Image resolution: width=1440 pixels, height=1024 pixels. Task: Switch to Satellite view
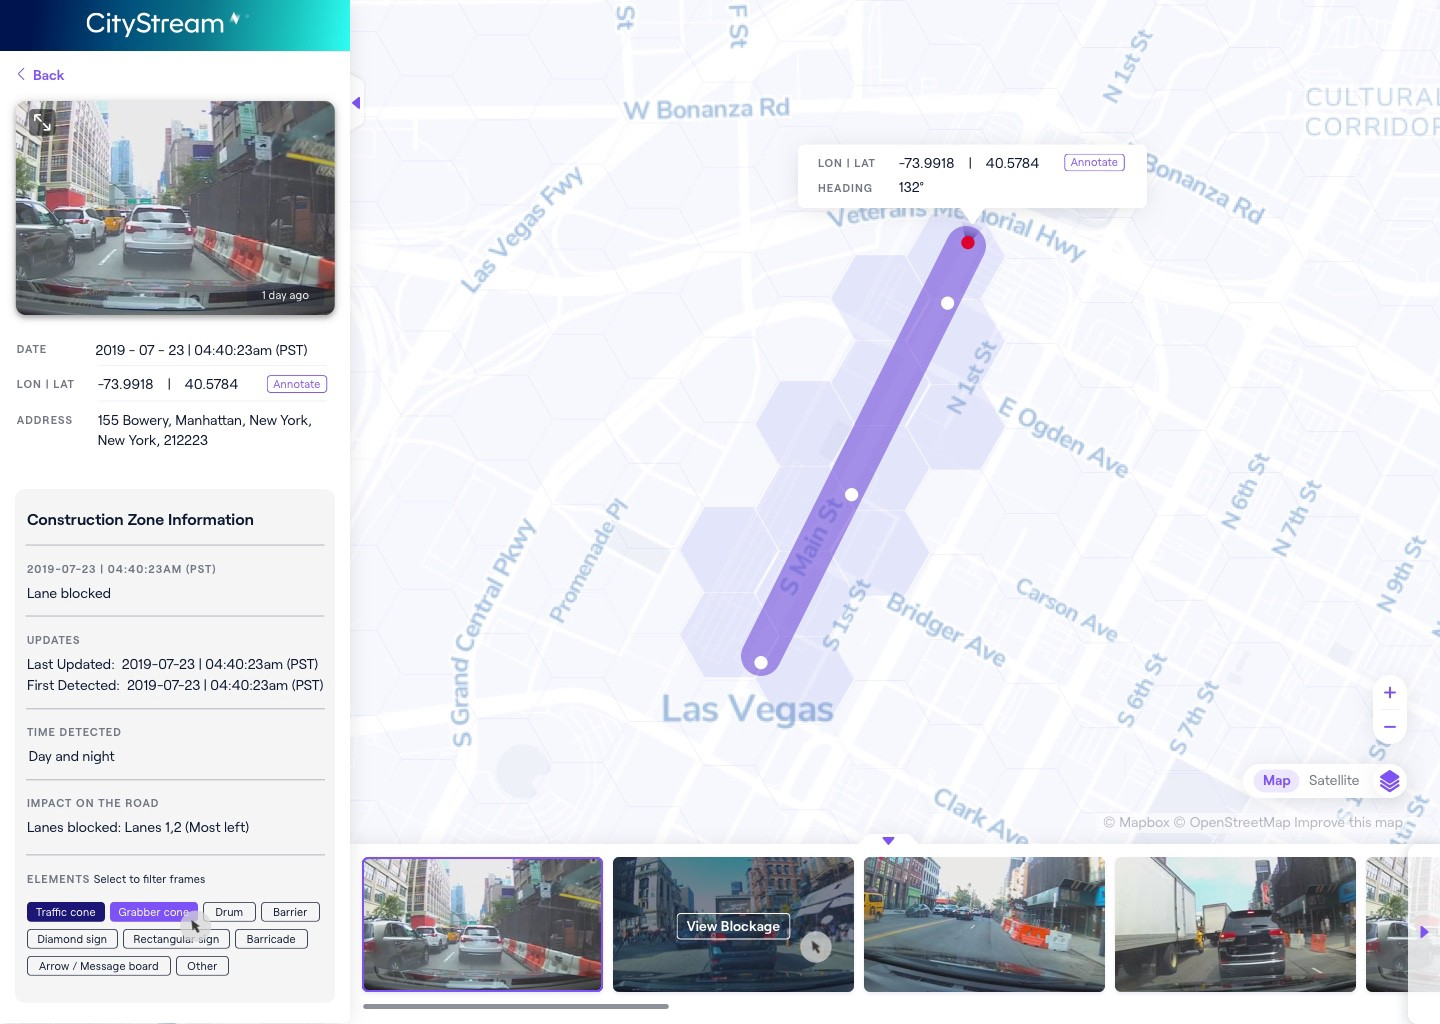(x=1334, y=781)
